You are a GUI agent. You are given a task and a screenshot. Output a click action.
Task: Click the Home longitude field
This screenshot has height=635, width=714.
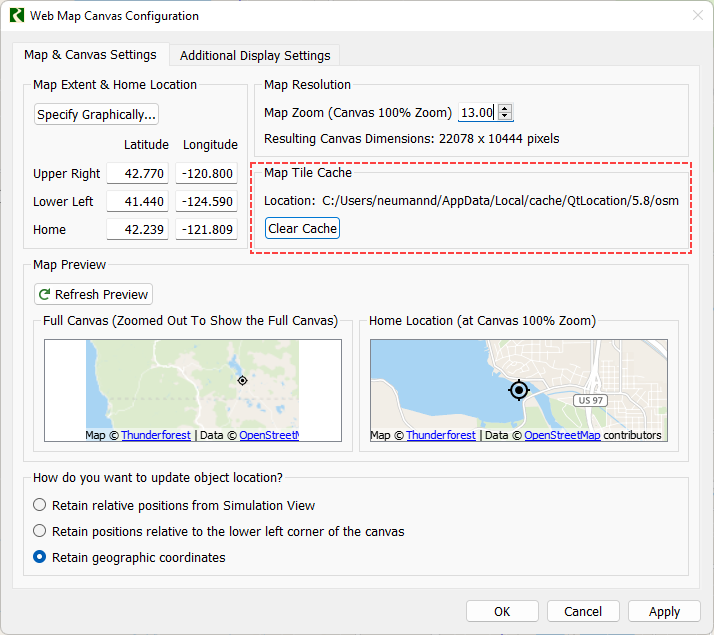pyautogui.click(x=207, y=229)
